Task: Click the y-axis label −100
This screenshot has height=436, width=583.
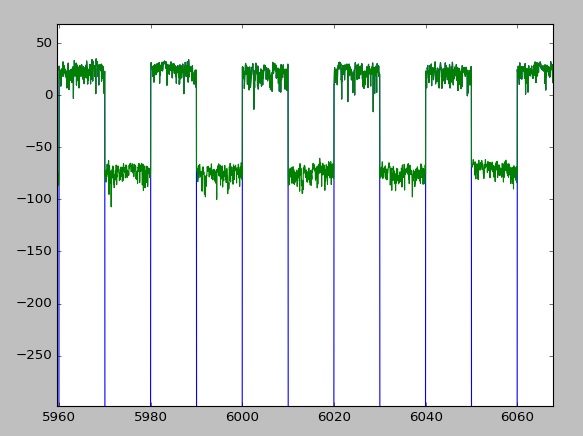Action: tap(35, 199)
